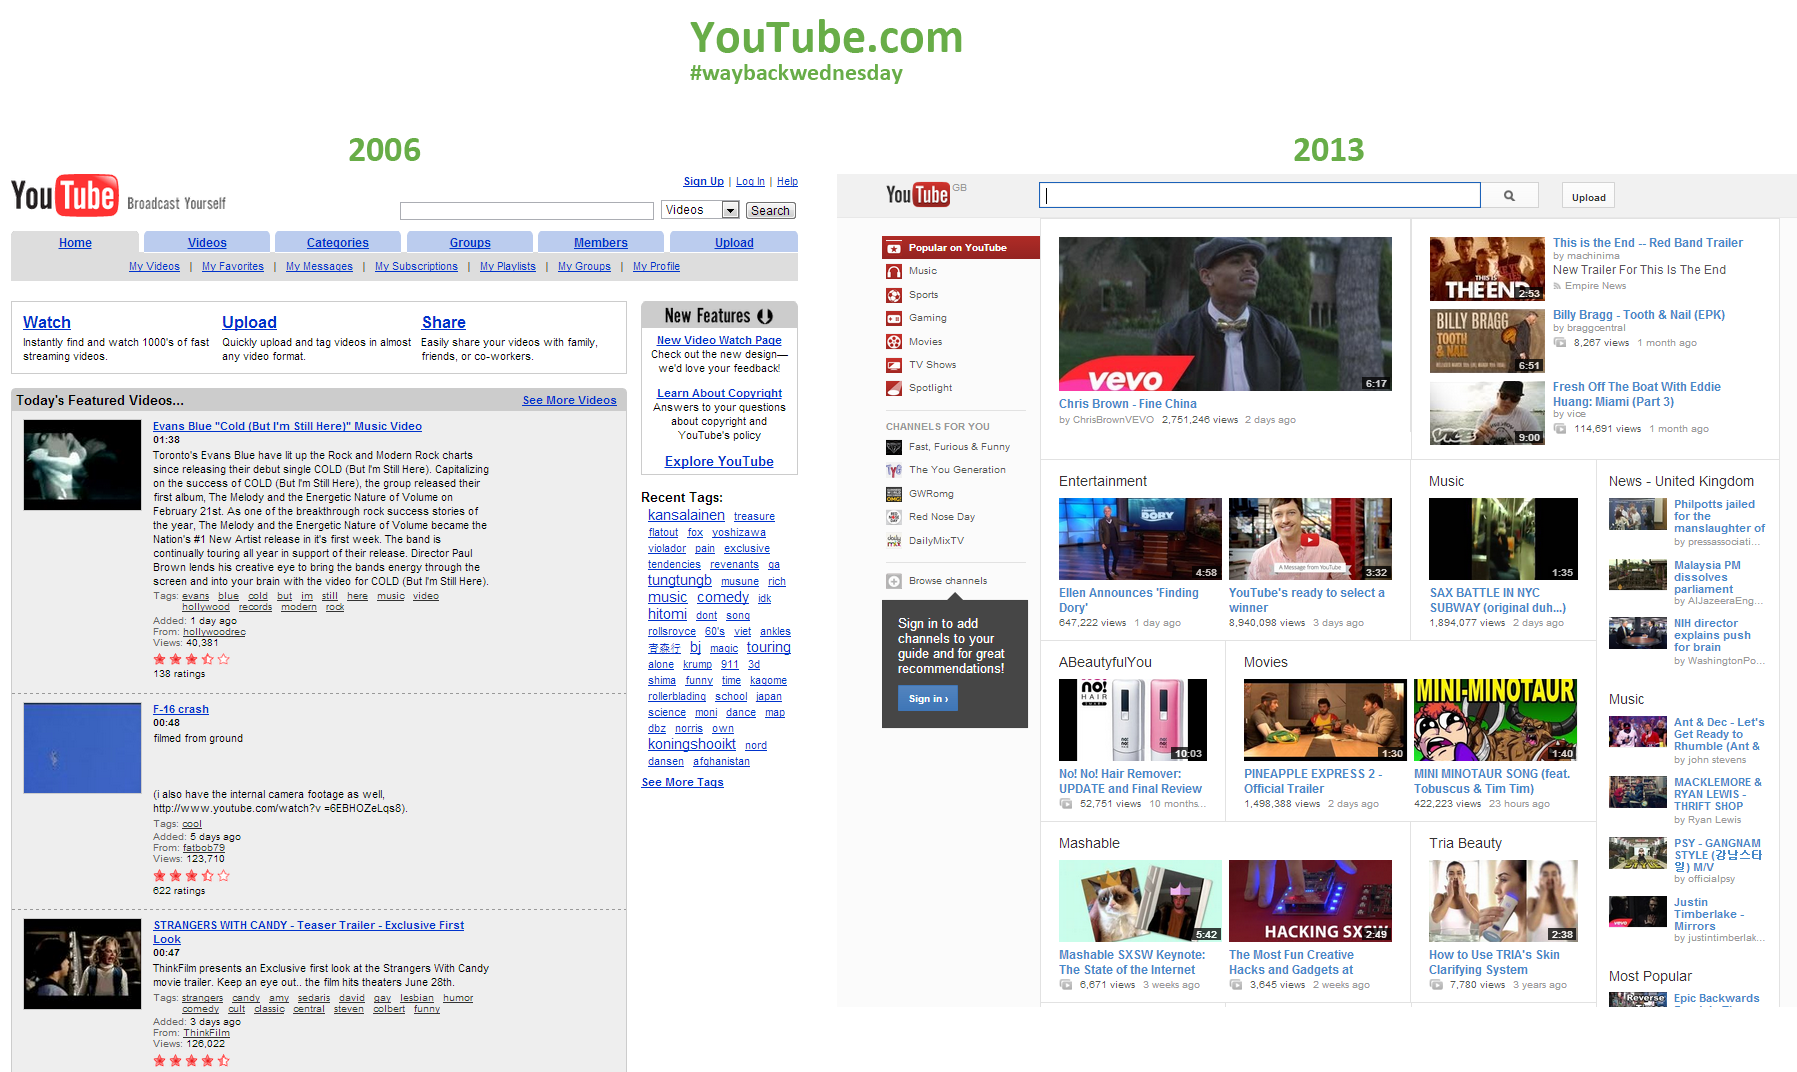Open the GWRomg channel icon
1797x1072 pixels.
(894, 494)
